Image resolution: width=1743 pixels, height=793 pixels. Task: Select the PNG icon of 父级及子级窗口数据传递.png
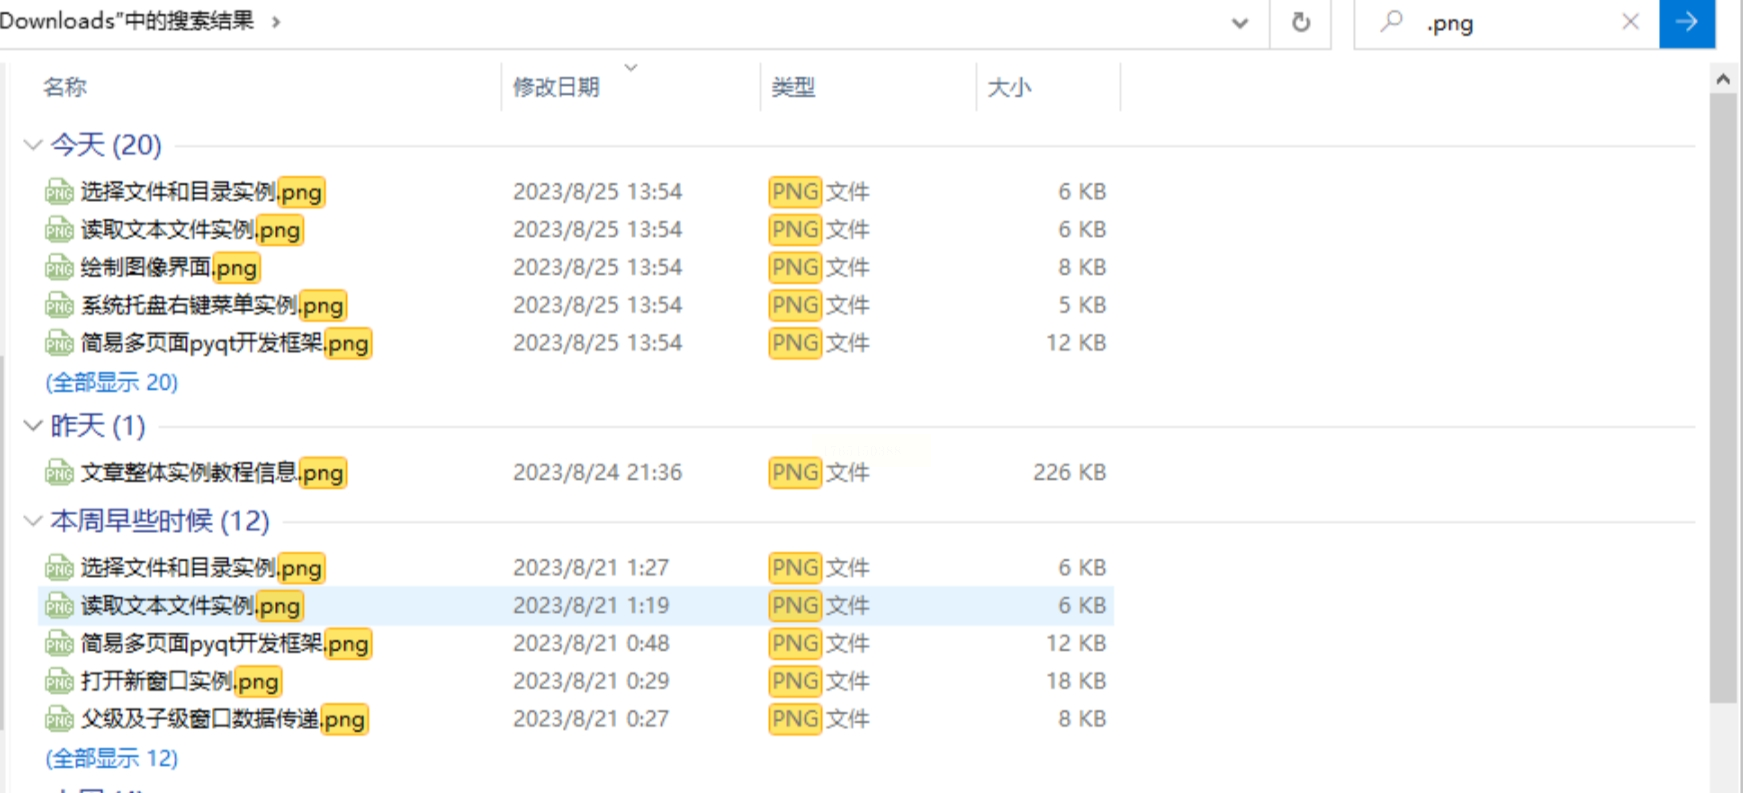(59, 719)
